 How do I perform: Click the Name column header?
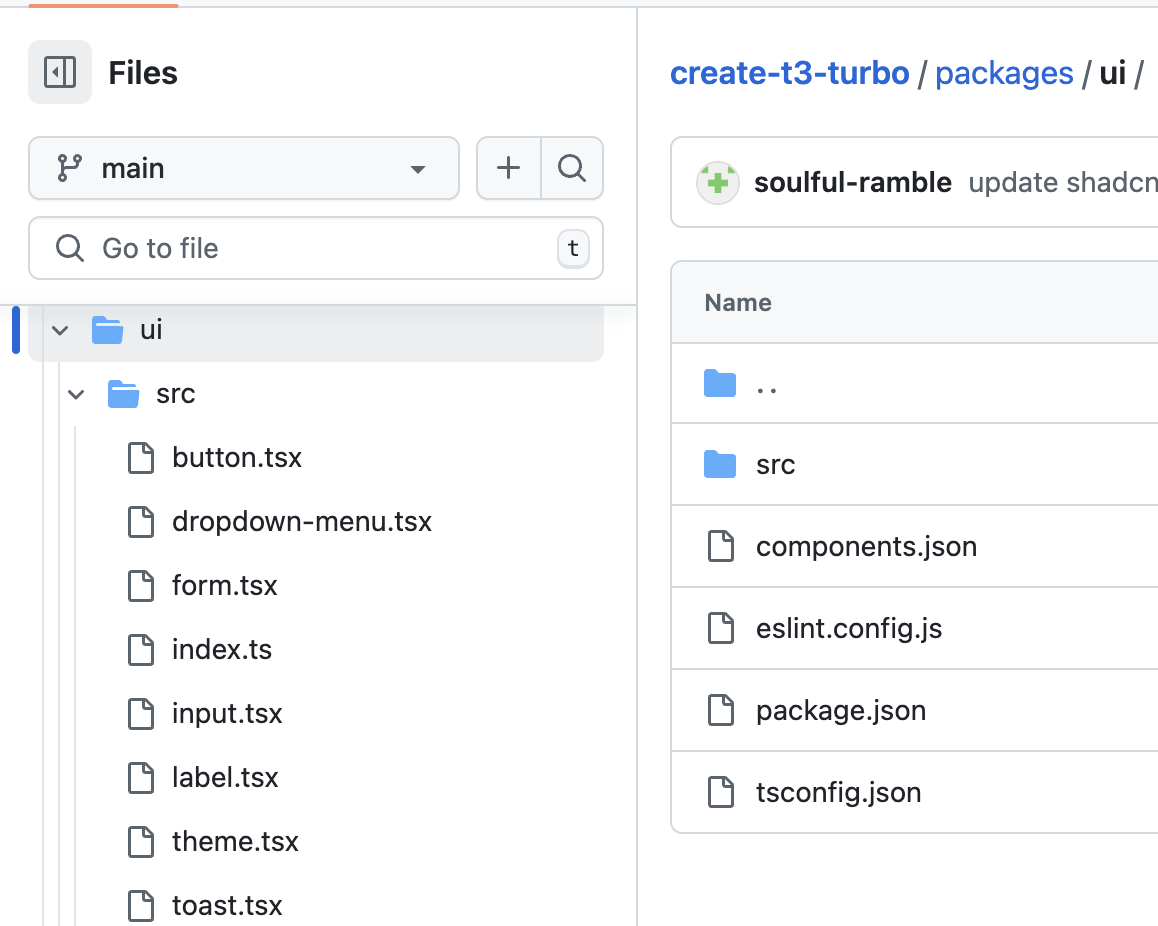738,303
